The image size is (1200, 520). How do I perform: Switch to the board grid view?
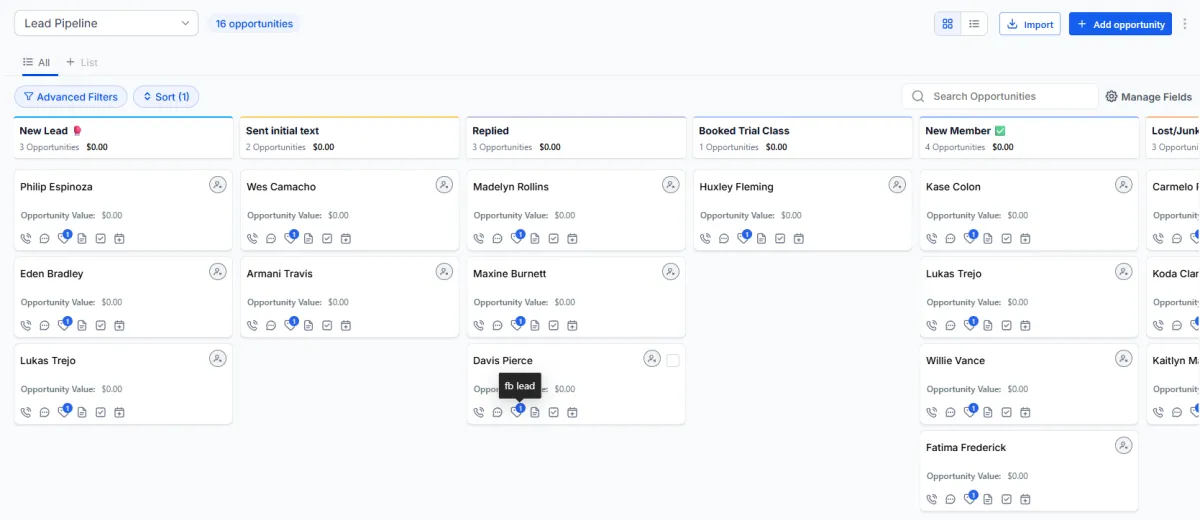click(x=947, y=24)
